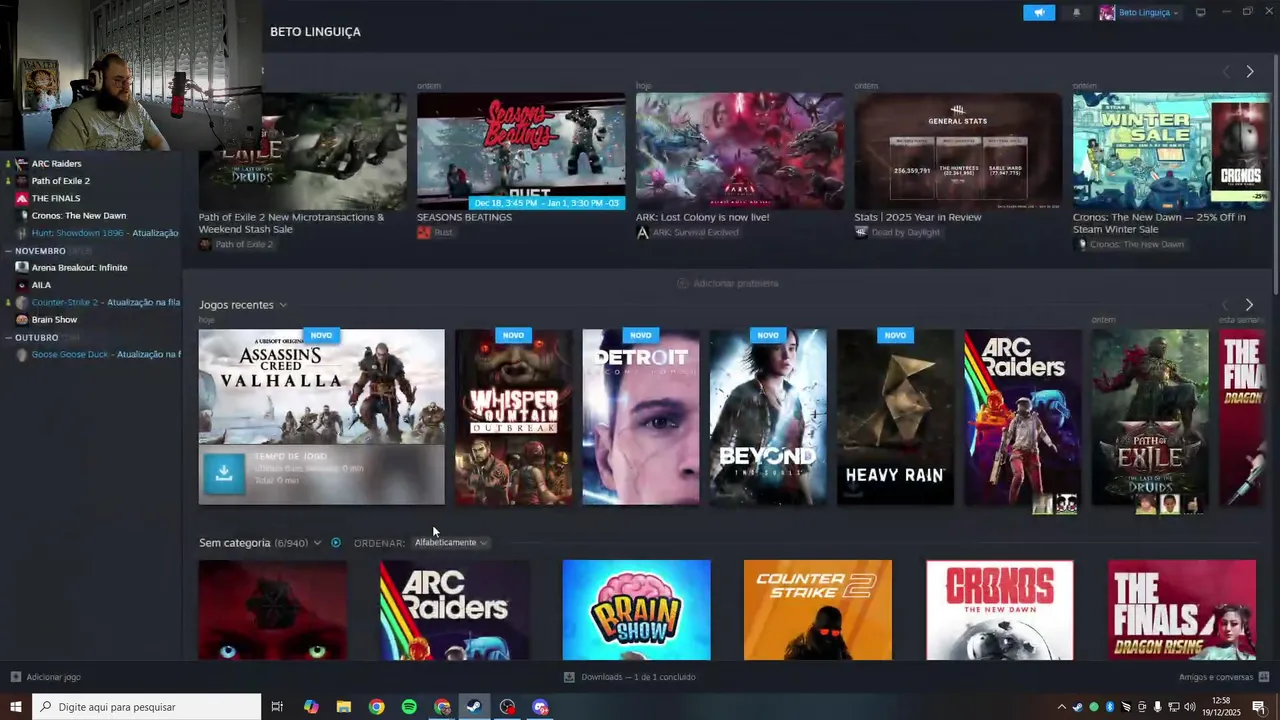
Task: Show hidden system tray icons chevron
Action: [x=1062, y=707]
